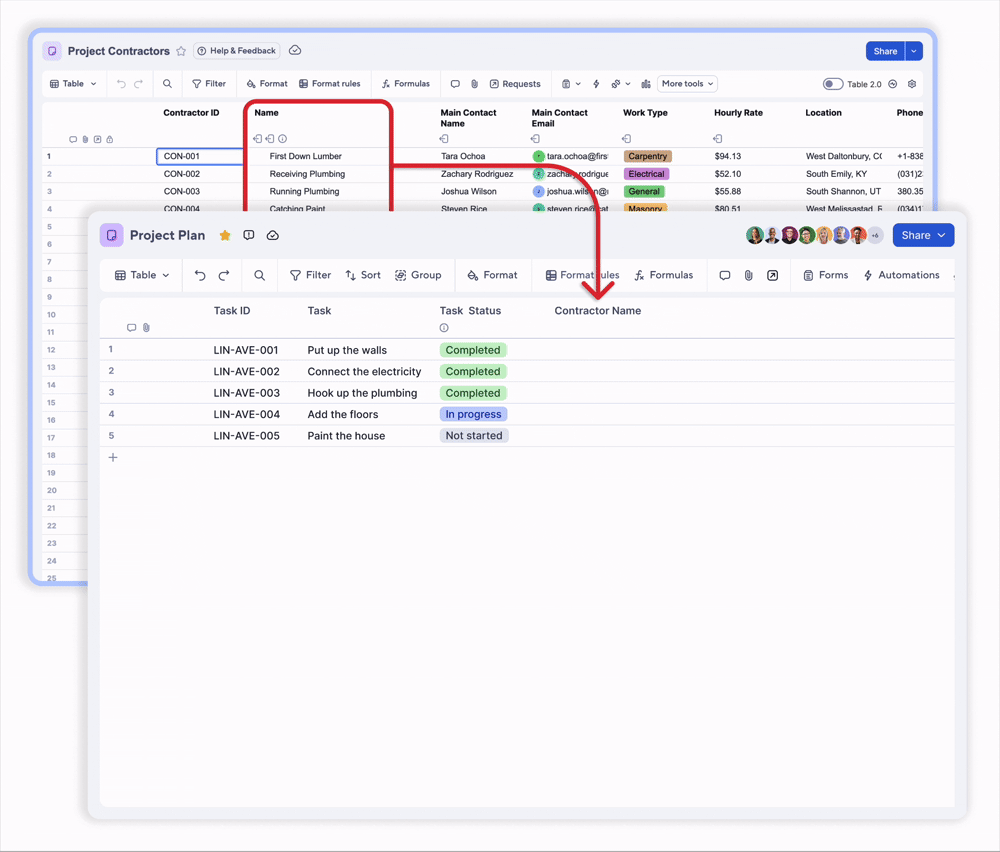Screen dimensions: 1000x852
Task: Click the Share button in Project Plan
Action: [x=916, y=235]
